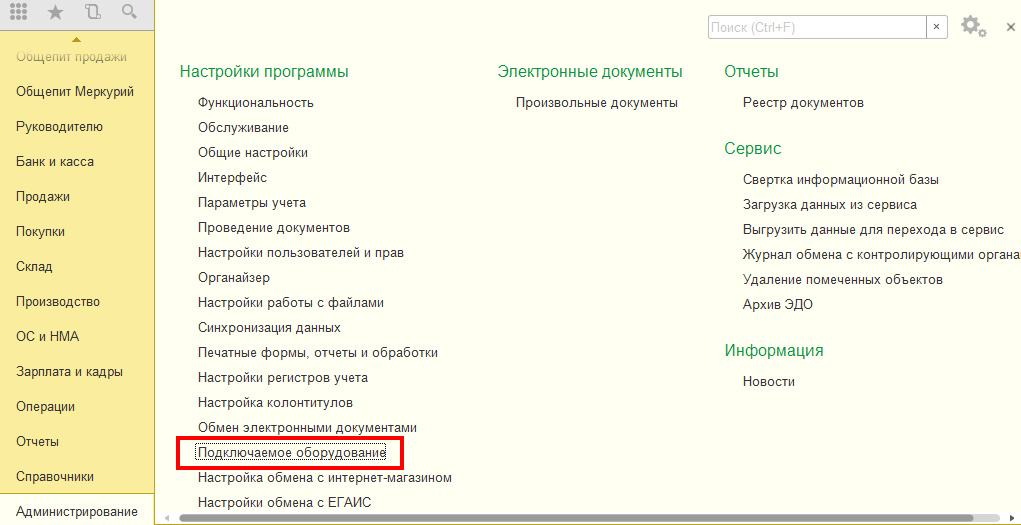Click the Поиск (Ctrl+F) search field
This screenshot has width=1021, height=525.
click(x=817, y=27)
